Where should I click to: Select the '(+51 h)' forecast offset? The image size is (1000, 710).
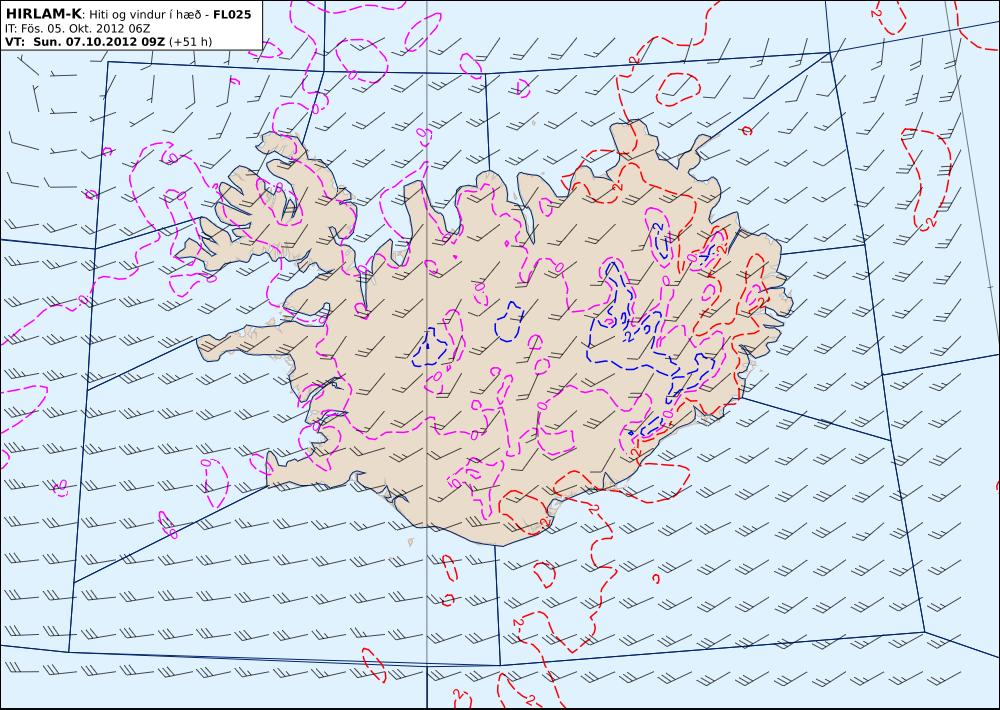coord(191,42)
